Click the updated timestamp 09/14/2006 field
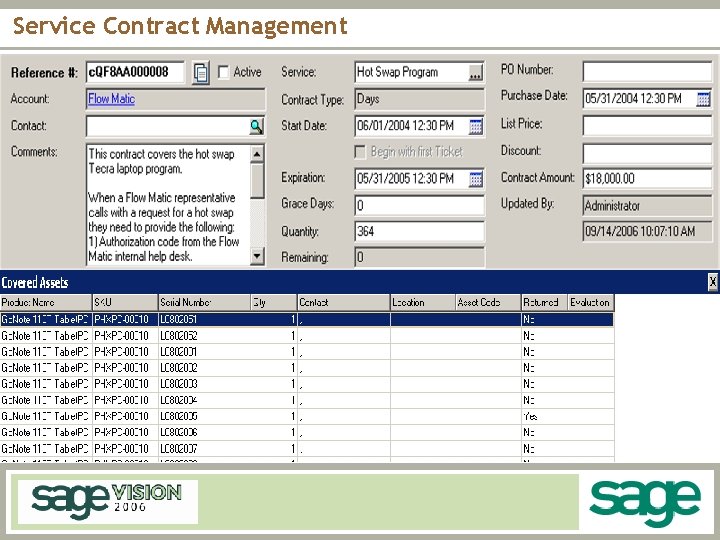 pyautogui.click(x=647, y=231)
